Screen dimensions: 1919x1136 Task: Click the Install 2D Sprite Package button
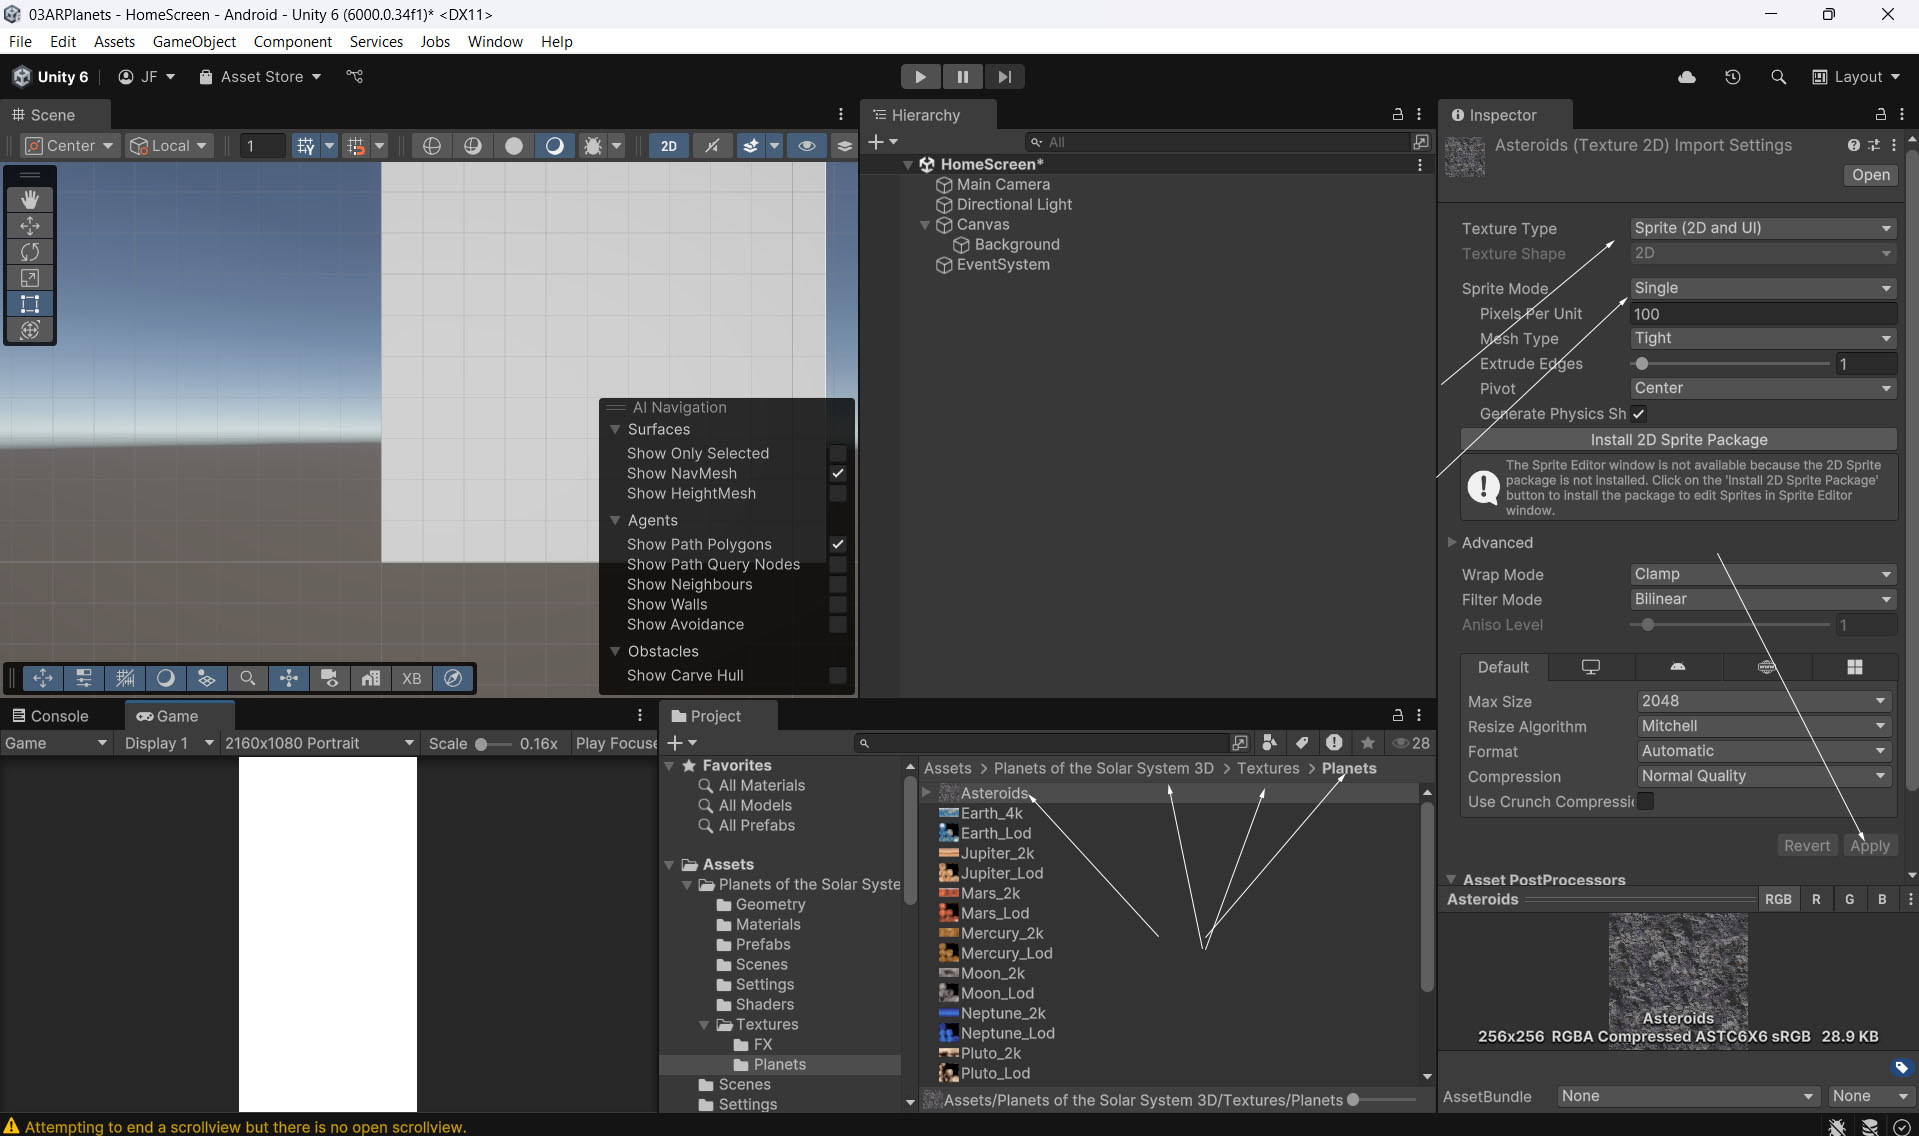point(1678,440)
